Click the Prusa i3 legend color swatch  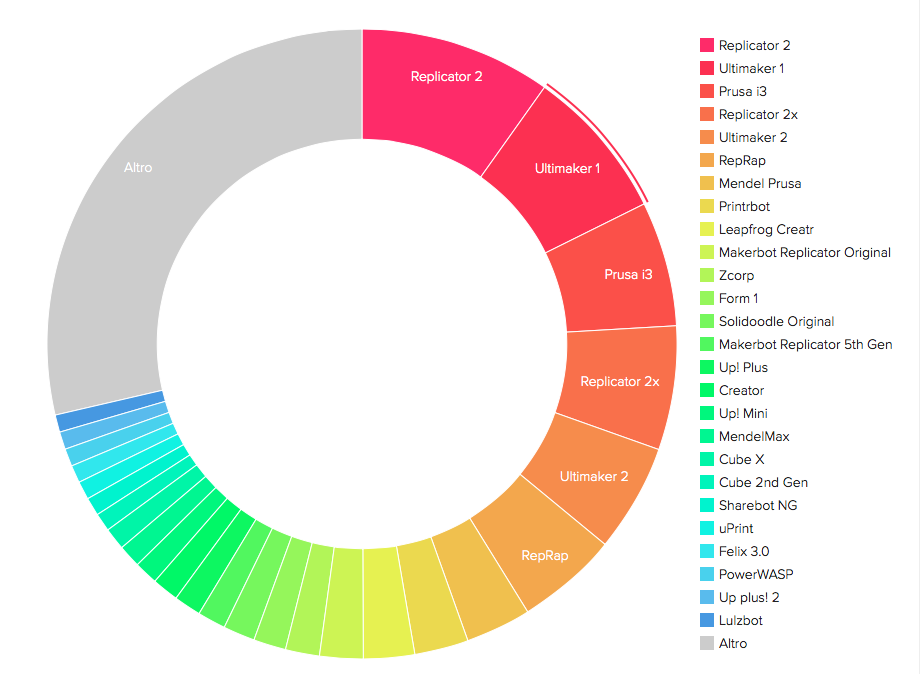[706, 91]
